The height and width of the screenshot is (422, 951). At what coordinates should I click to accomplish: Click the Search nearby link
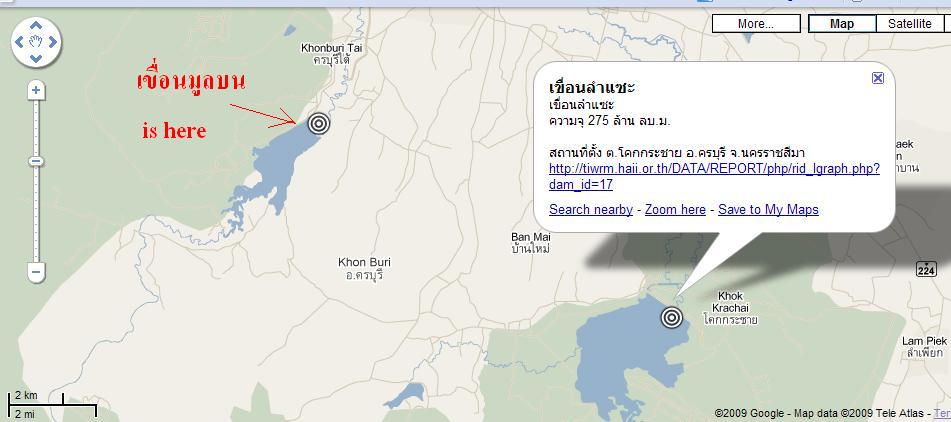(591, 210)
